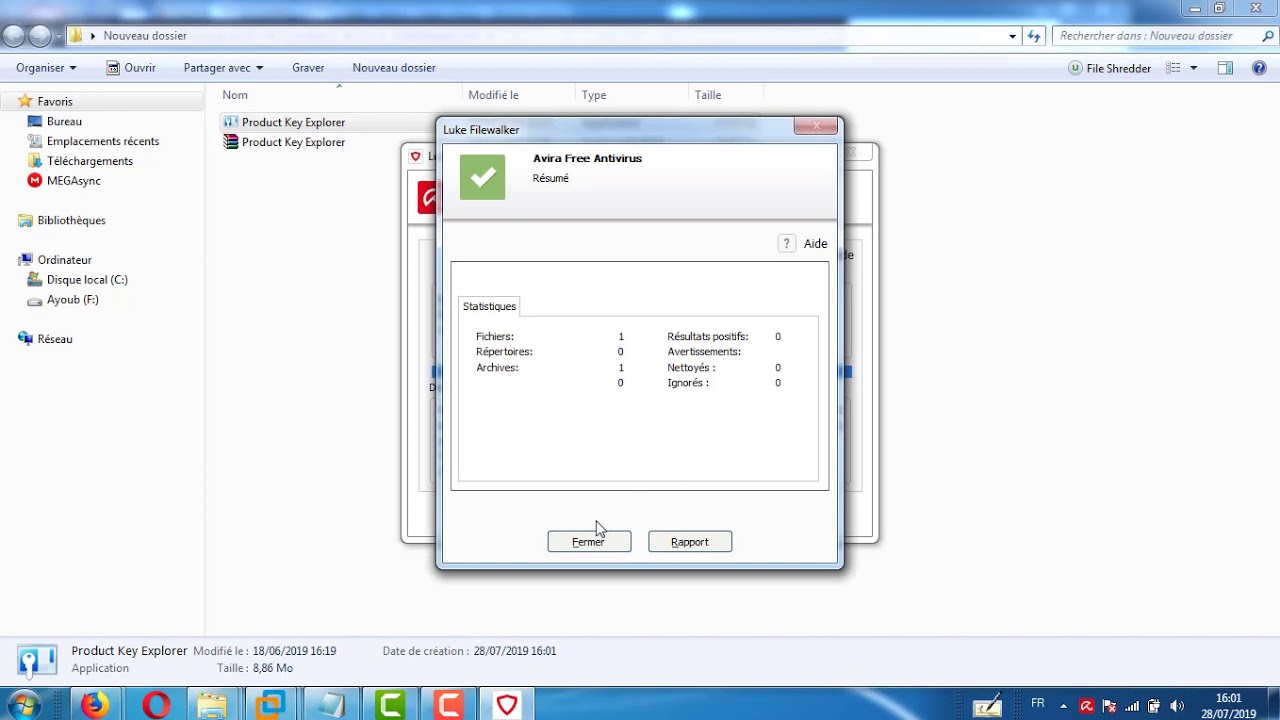Screen dimensions: 1280x720
Task: Open Emplacements récents in the sidebar
Action: click(x=102, y=141)
